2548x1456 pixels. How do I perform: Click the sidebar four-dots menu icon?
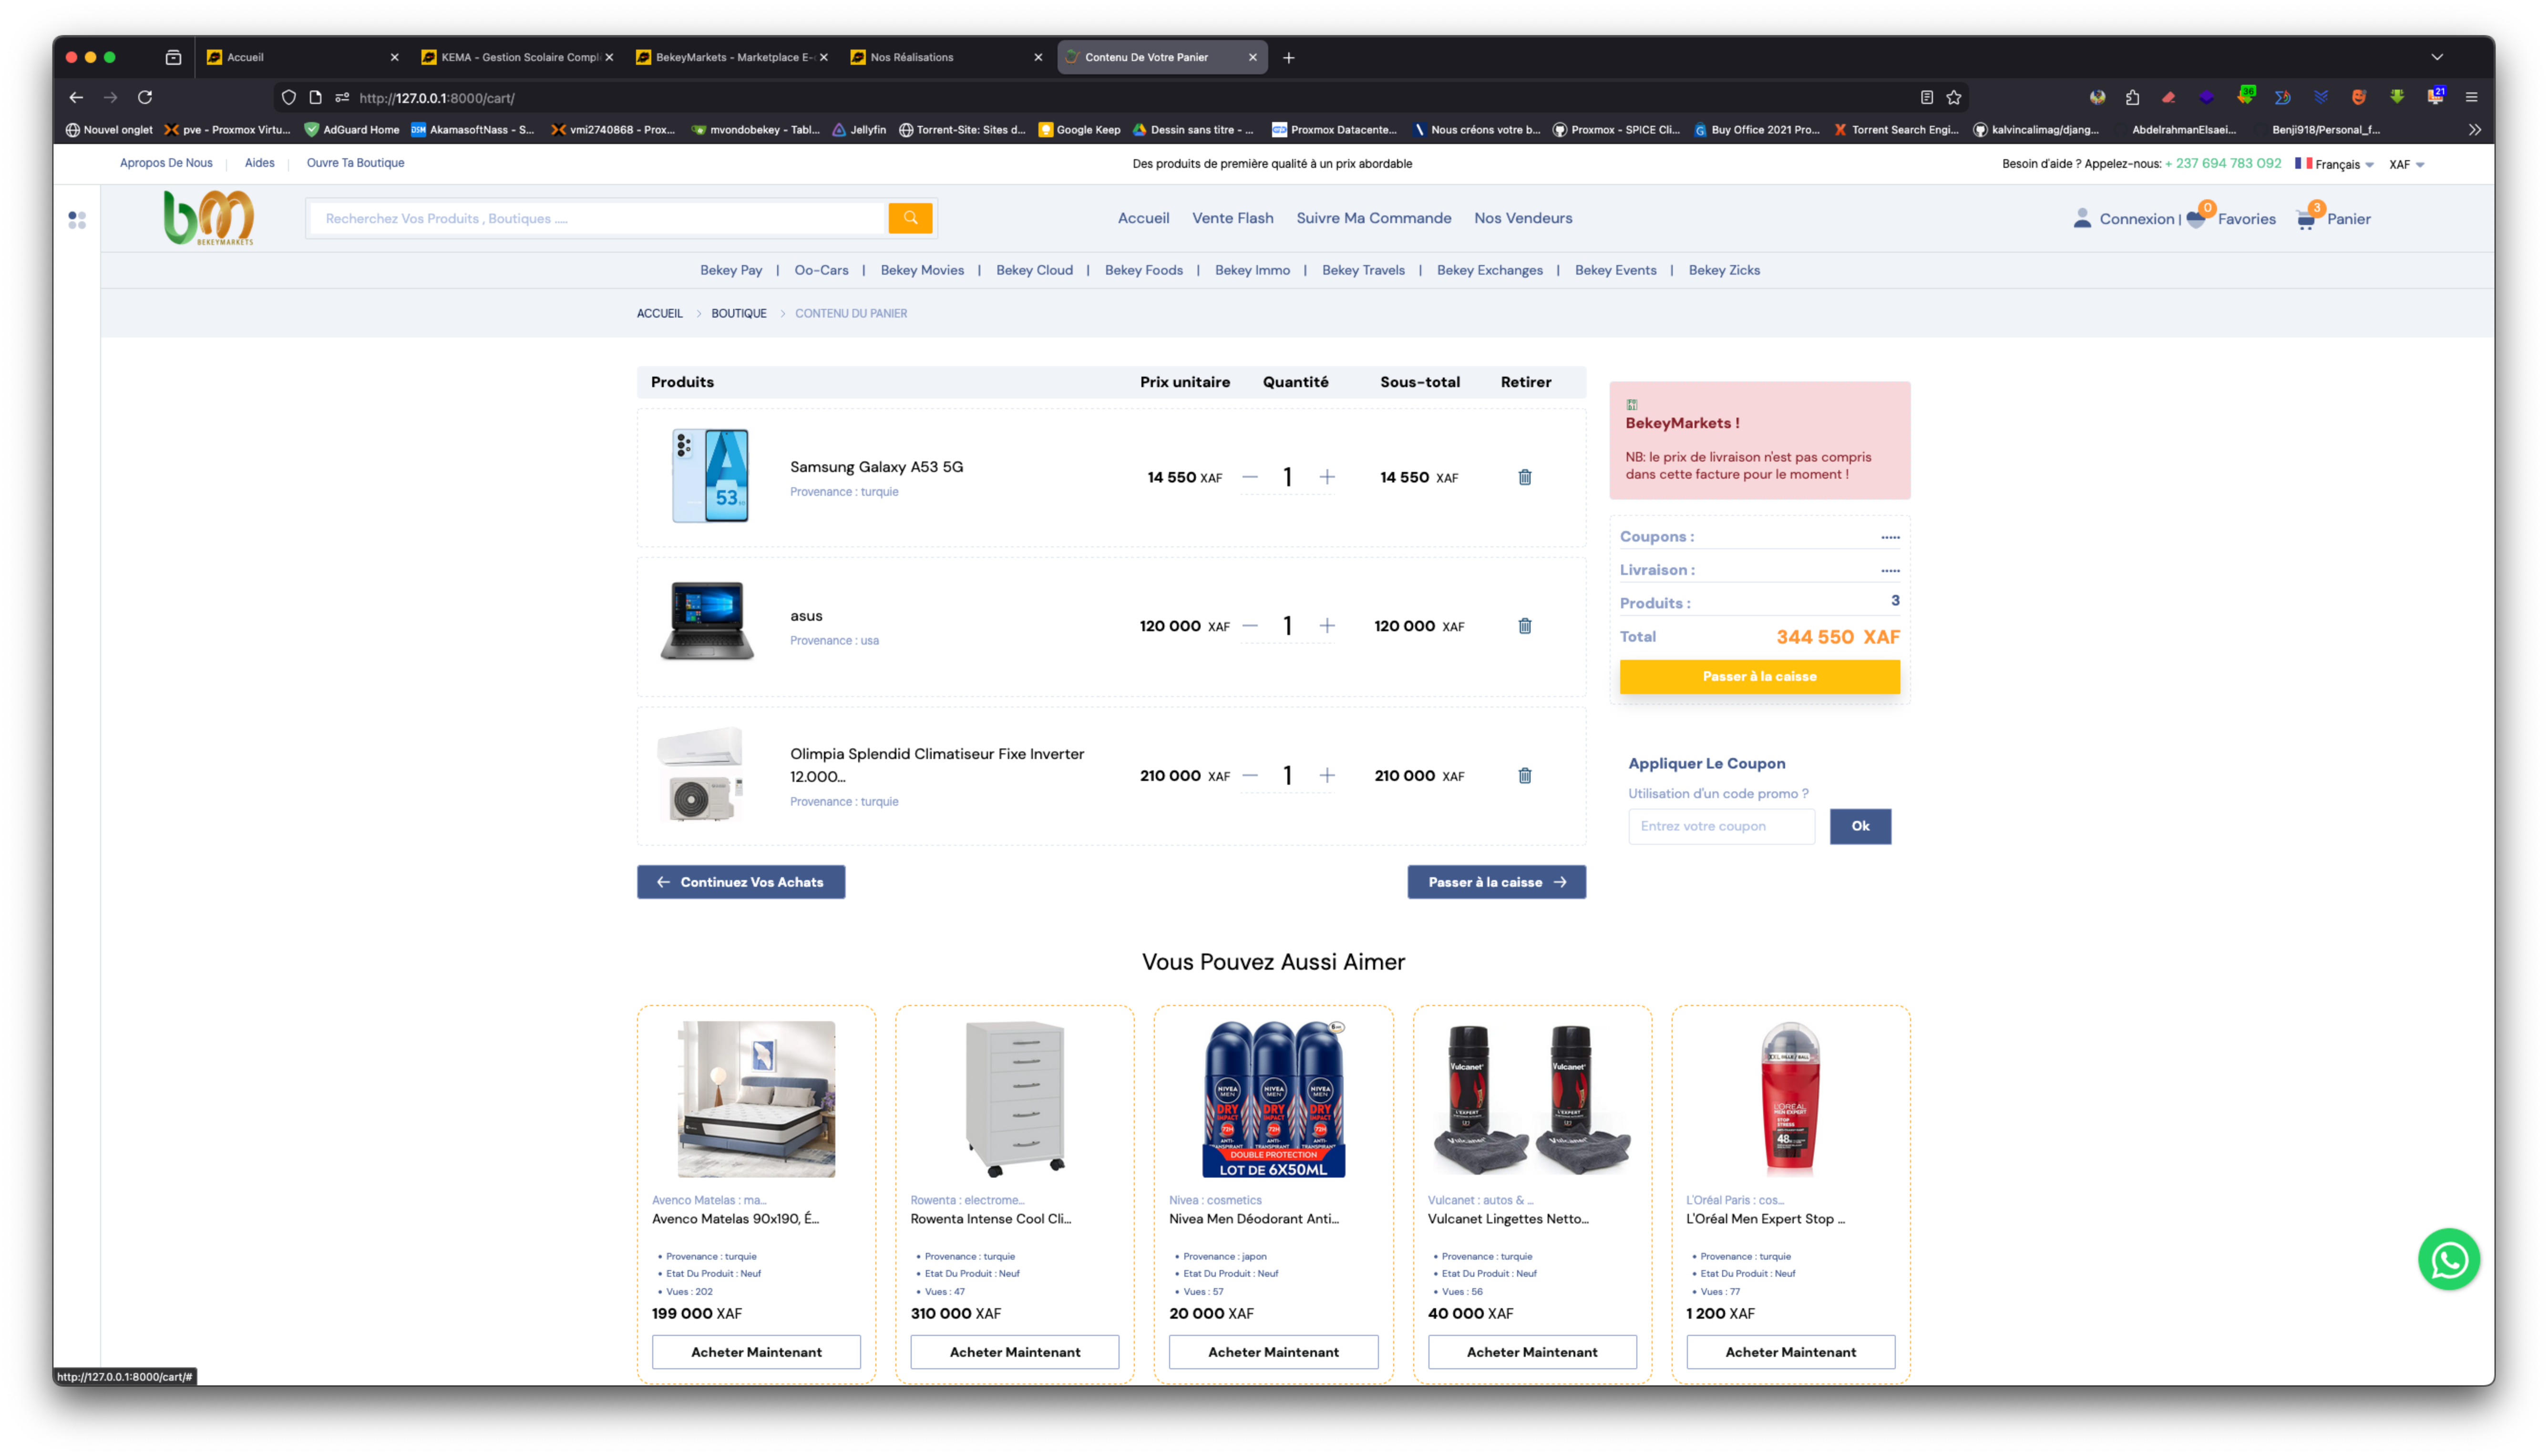[x=77, y=220]
